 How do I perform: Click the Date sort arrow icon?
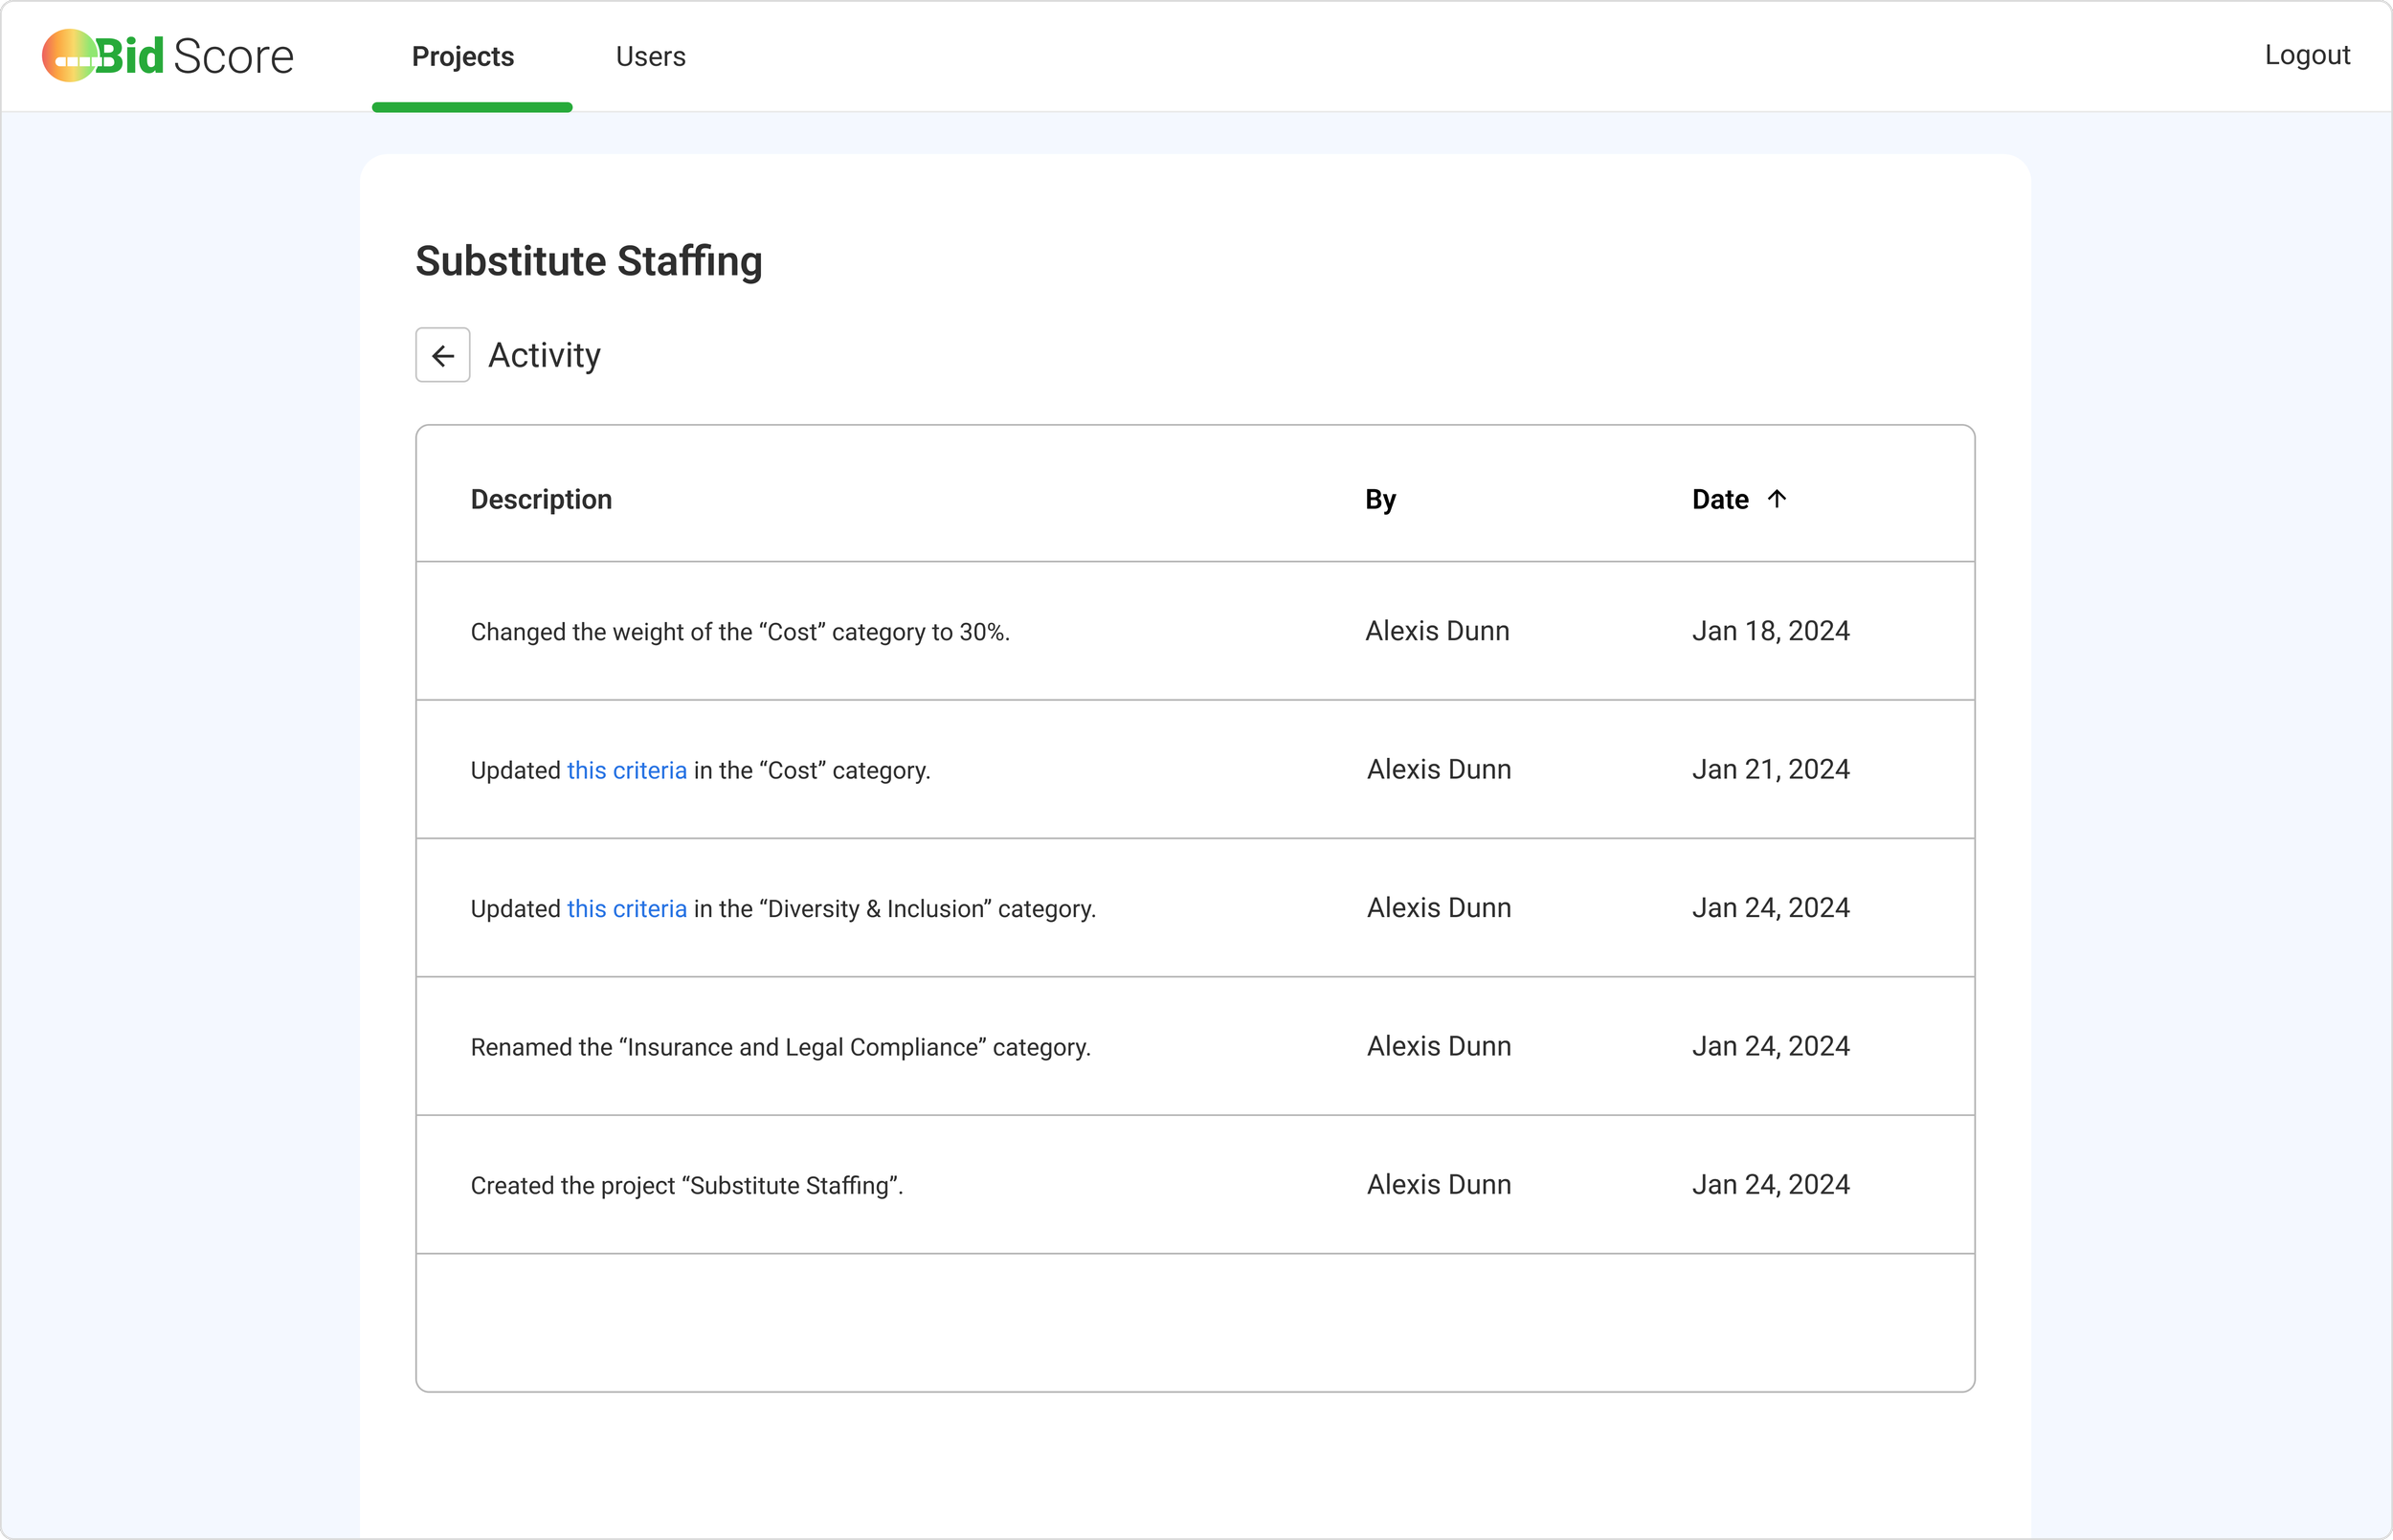(x=1776, y=498)
